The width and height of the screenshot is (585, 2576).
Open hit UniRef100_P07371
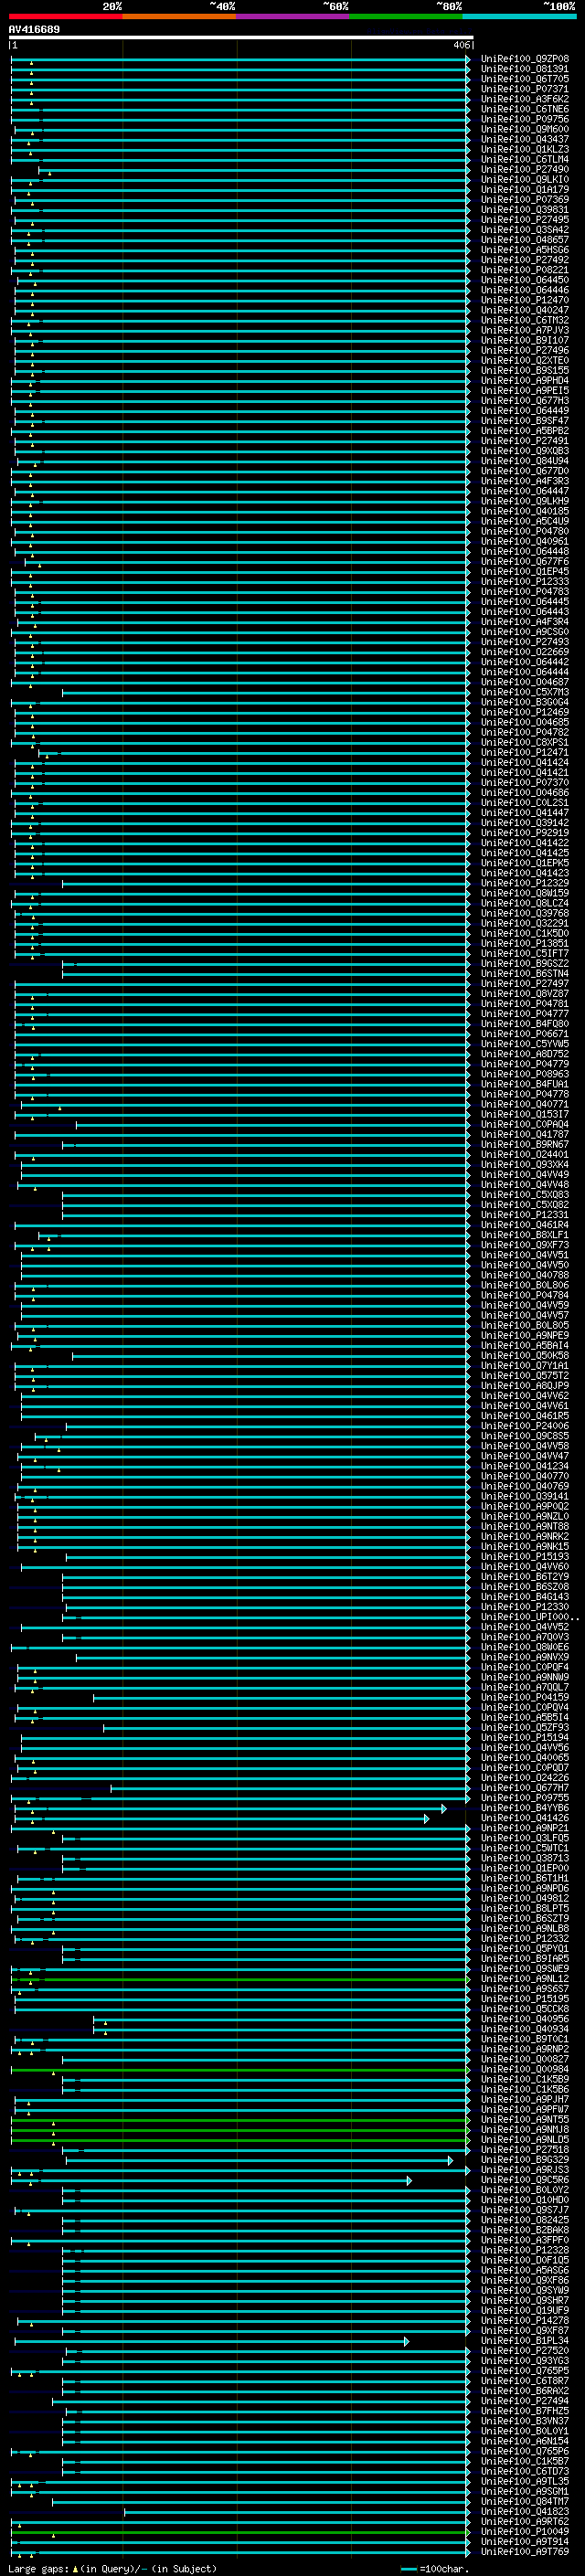pyautogui.click(x=524, y=89)
